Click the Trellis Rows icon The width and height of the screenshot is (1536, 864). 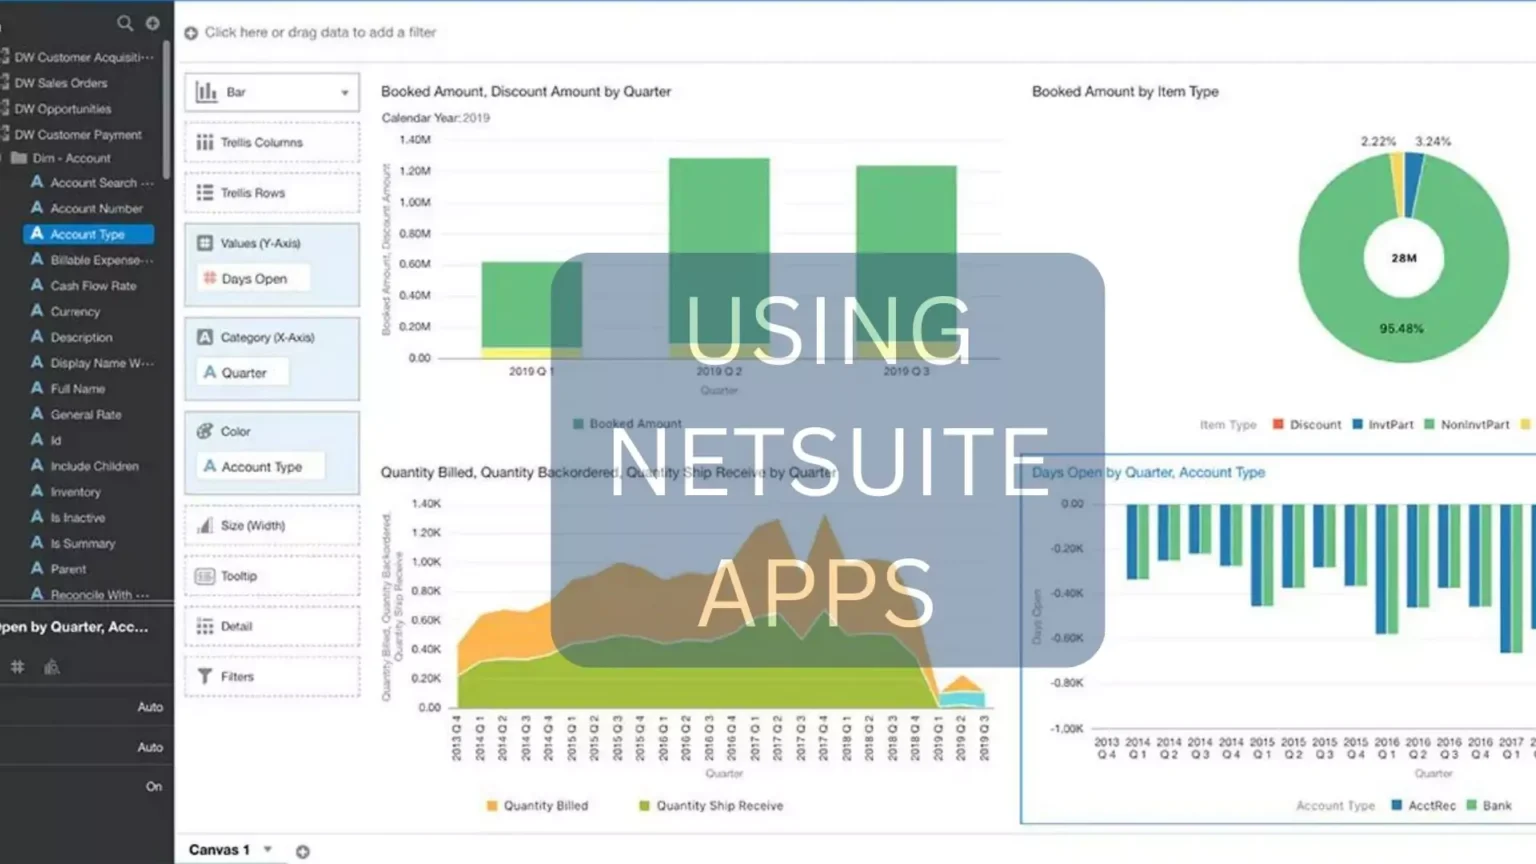click(205, 192)
